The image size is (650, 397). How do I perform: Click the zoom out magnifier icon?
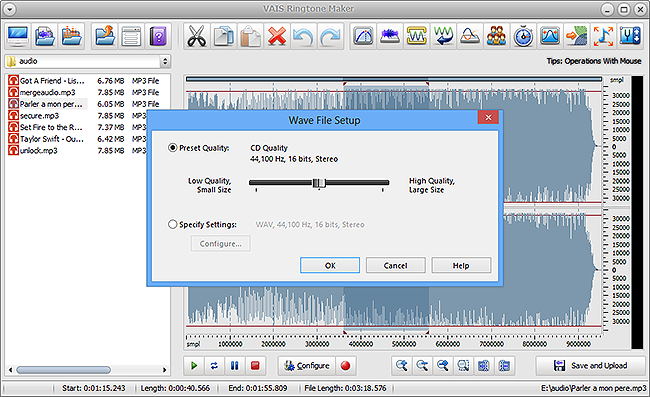(422, 366)
